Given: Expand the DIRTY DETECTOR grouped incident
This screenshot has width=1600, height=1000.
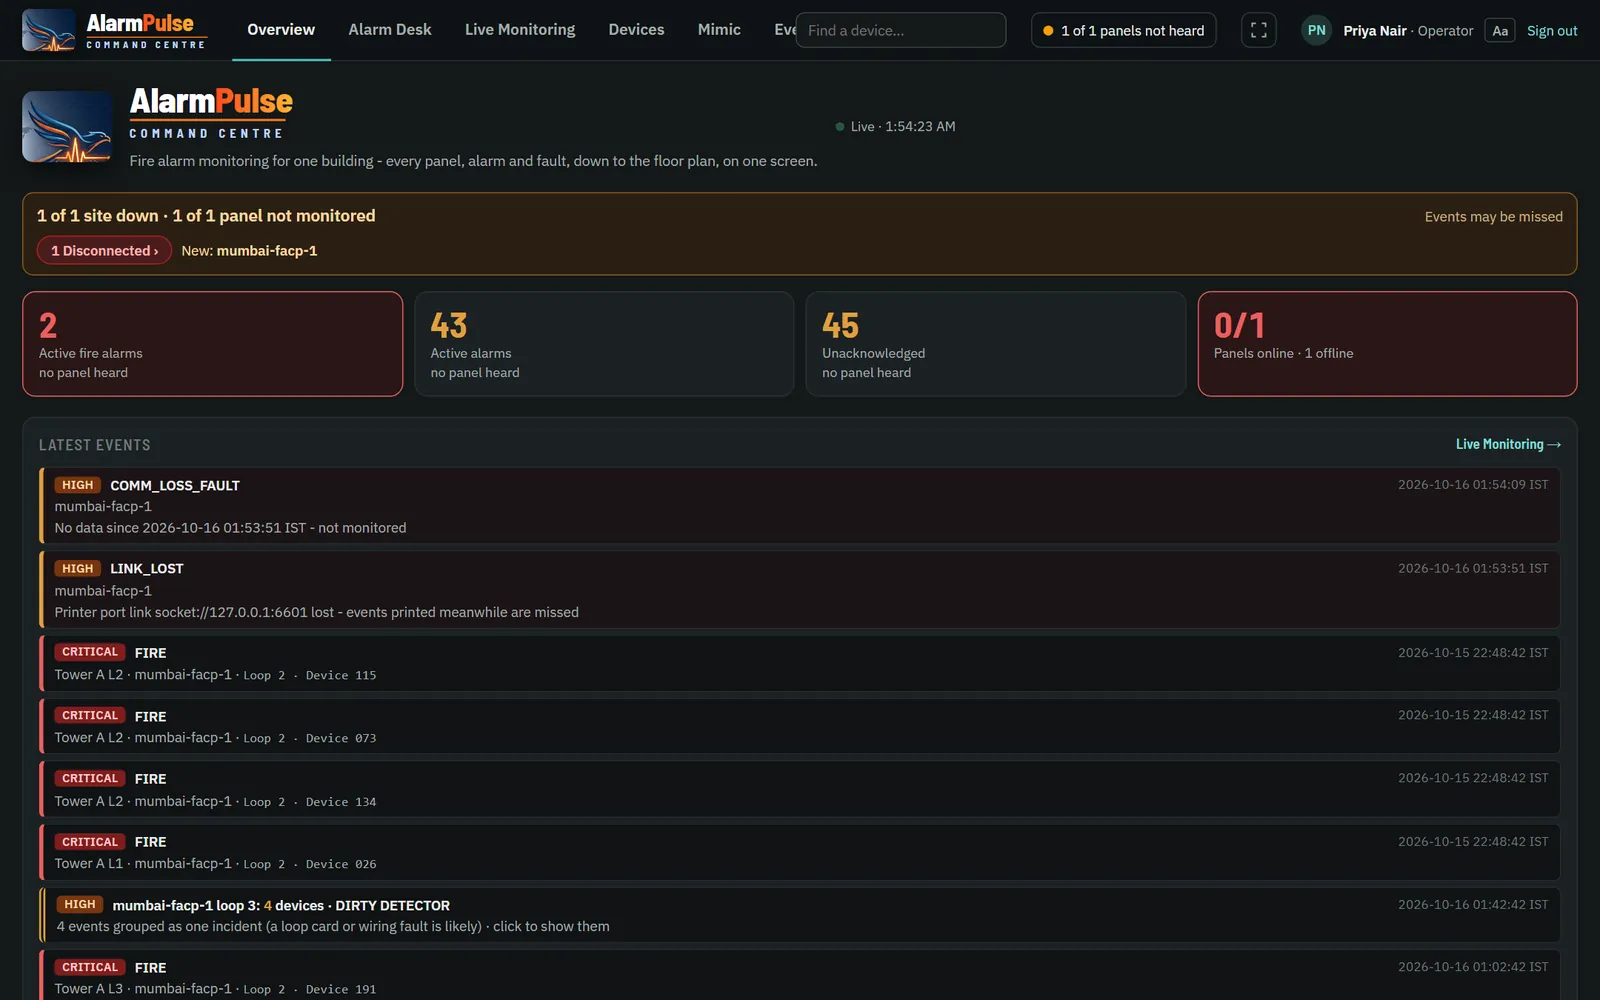Looking at the screenshot, I should click(800, 915).
